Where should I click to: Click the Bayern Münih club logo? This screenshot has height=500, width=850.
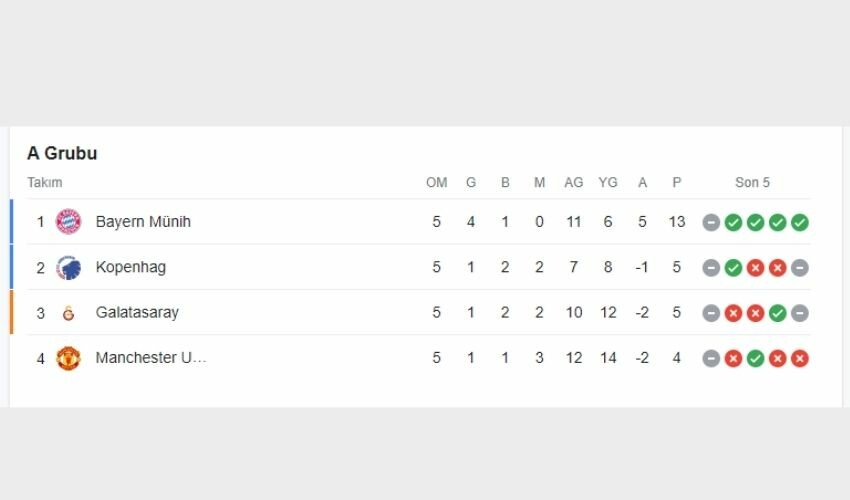click(68, 222)
